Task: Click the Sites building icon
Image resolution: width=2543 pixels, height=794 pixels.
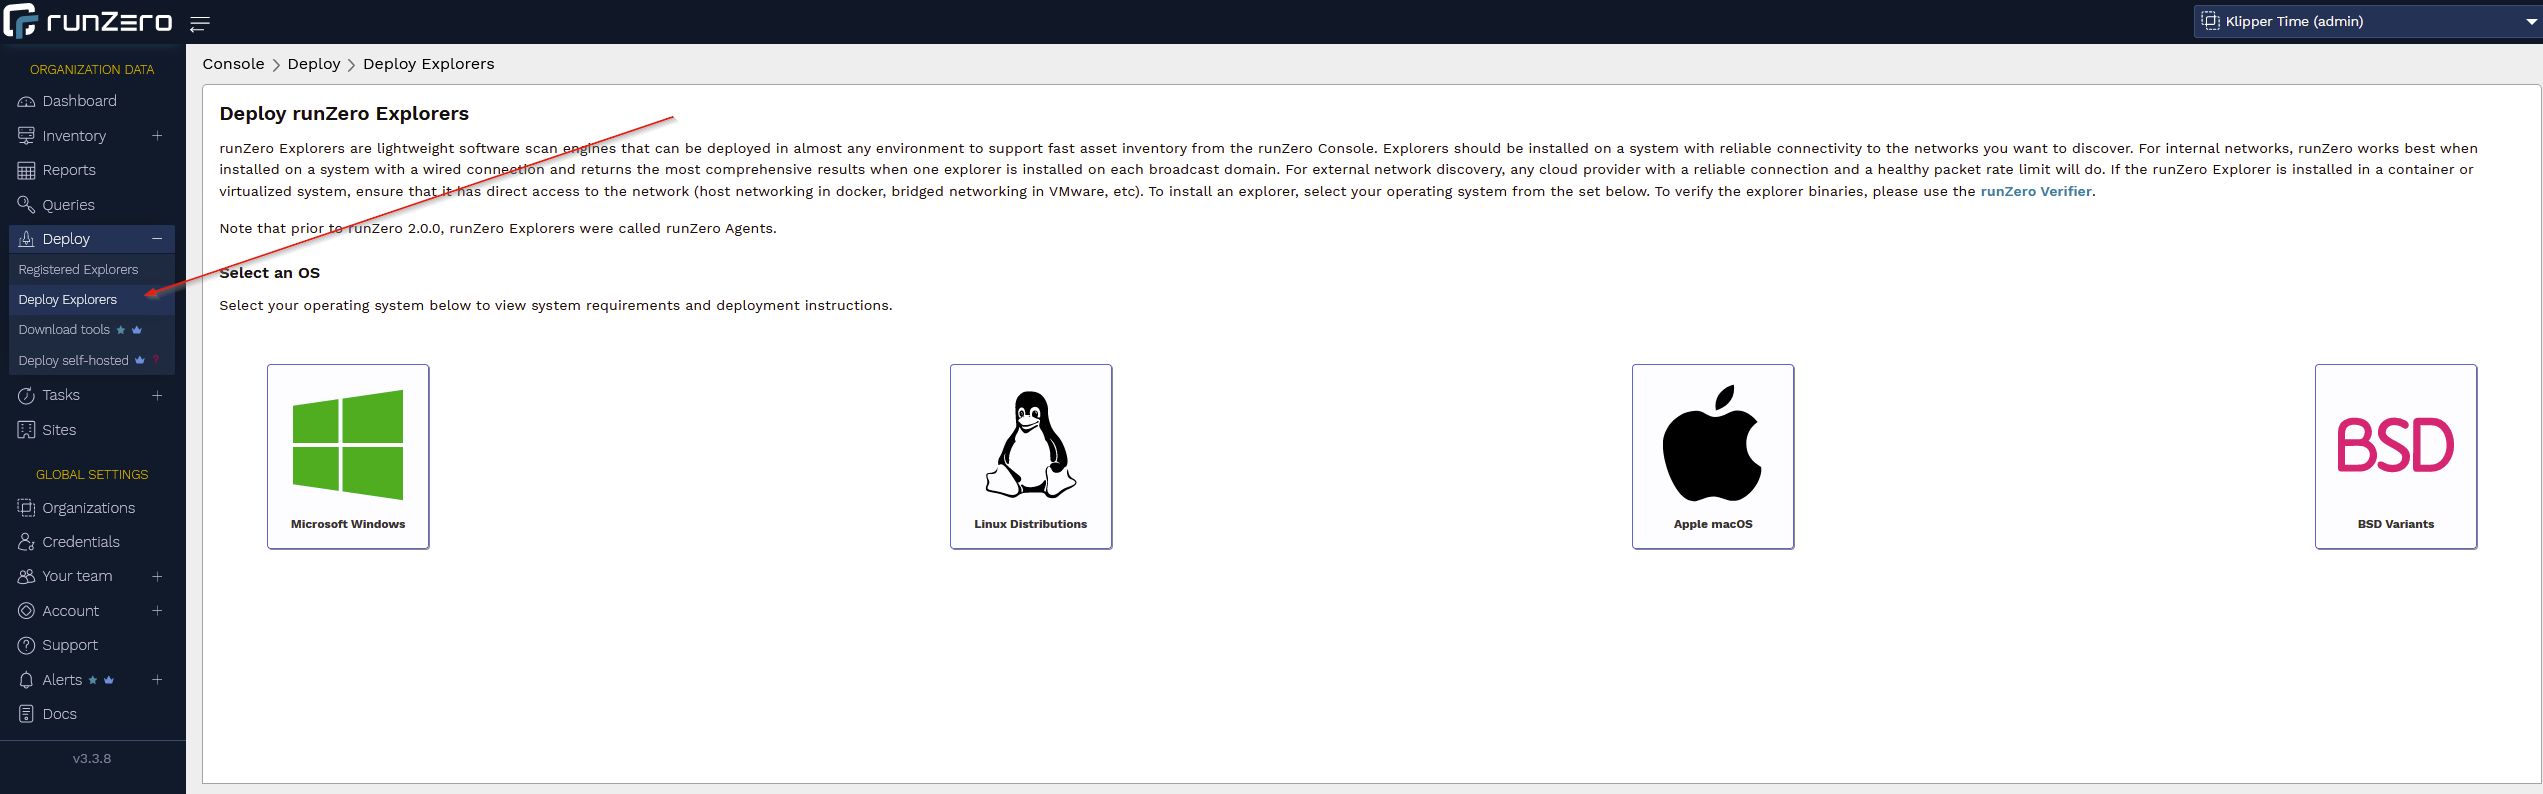Action: pos(26,430)
